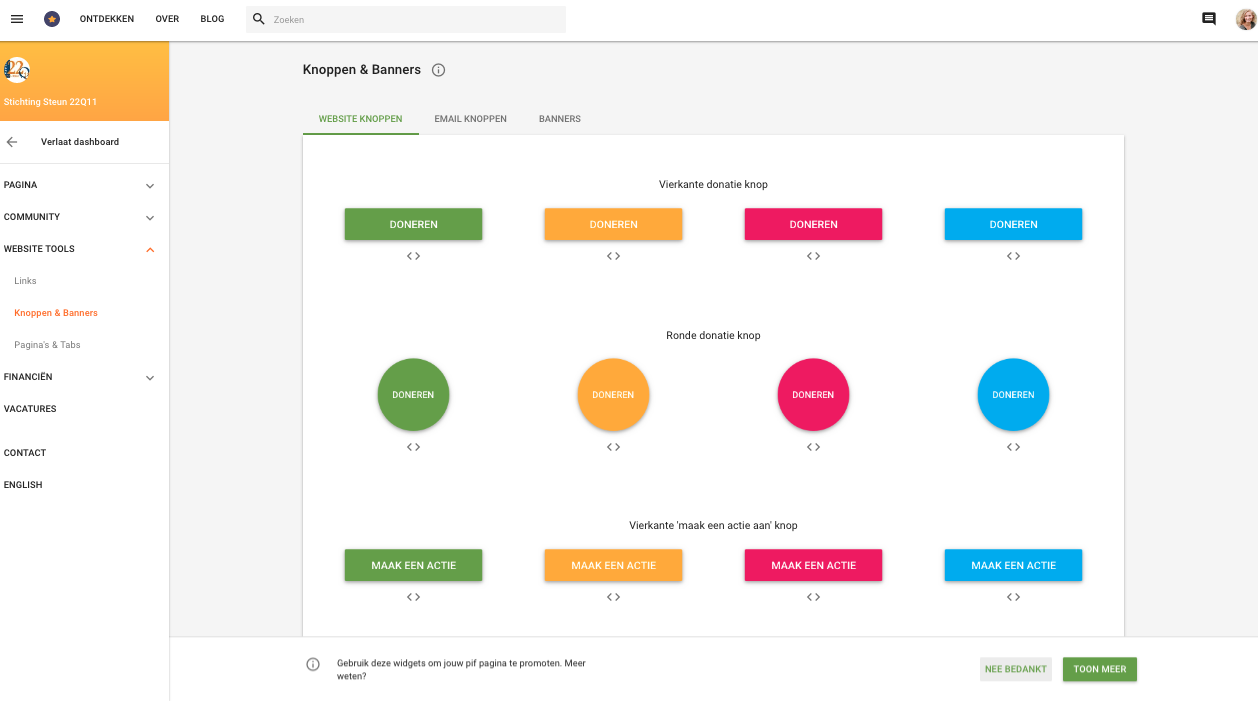Click the search magnifier icon
Viewport: 1258px width, 701px height.
(259, 19)
